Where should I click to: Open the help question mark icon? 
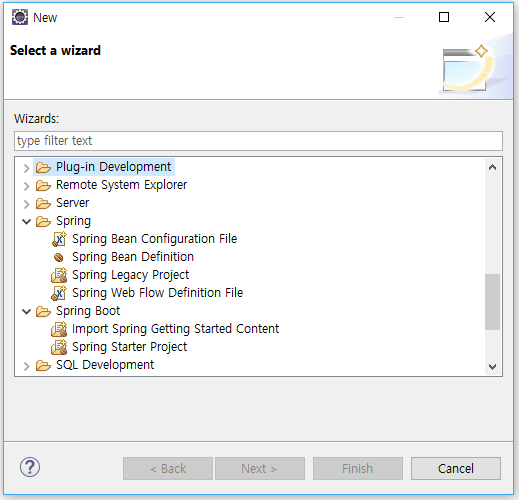(x=30, y=467)
